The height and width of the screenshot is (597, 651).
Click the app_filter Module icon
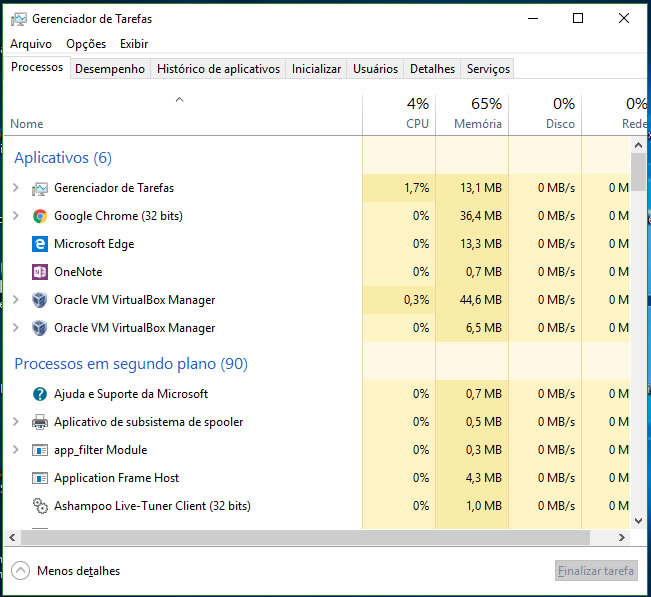[40, 450]
